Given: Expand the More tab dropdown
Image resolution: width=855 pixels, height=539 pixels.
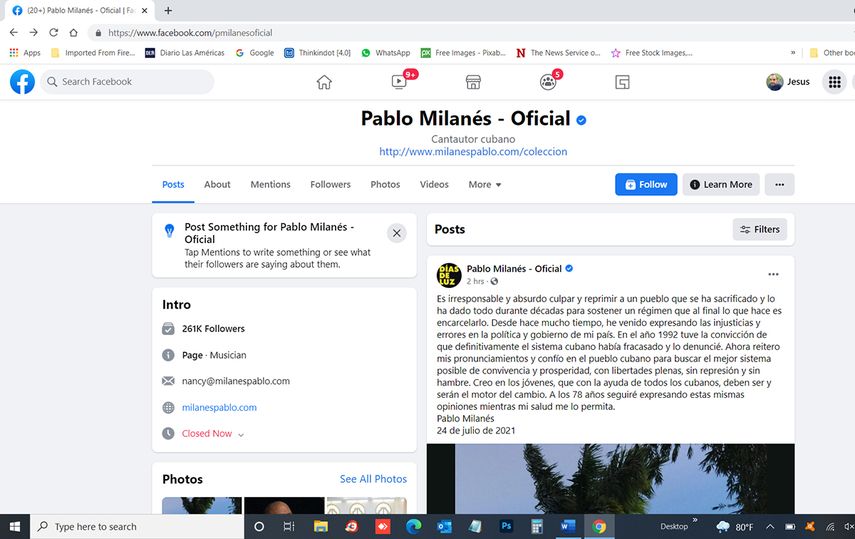Looking at the screenshot, I should coord(485,184).
